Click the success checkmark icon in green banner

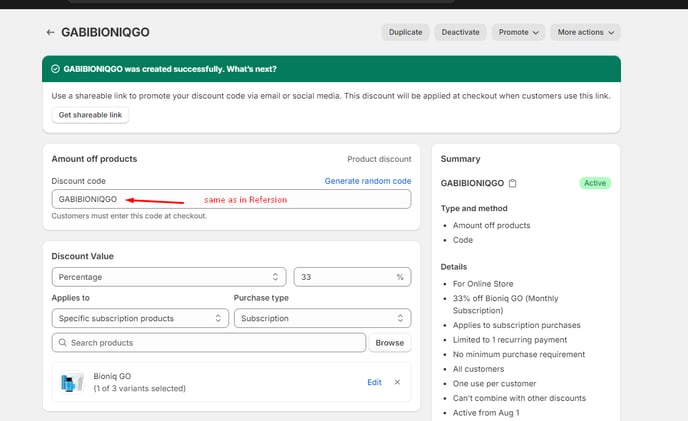[54, 69]
